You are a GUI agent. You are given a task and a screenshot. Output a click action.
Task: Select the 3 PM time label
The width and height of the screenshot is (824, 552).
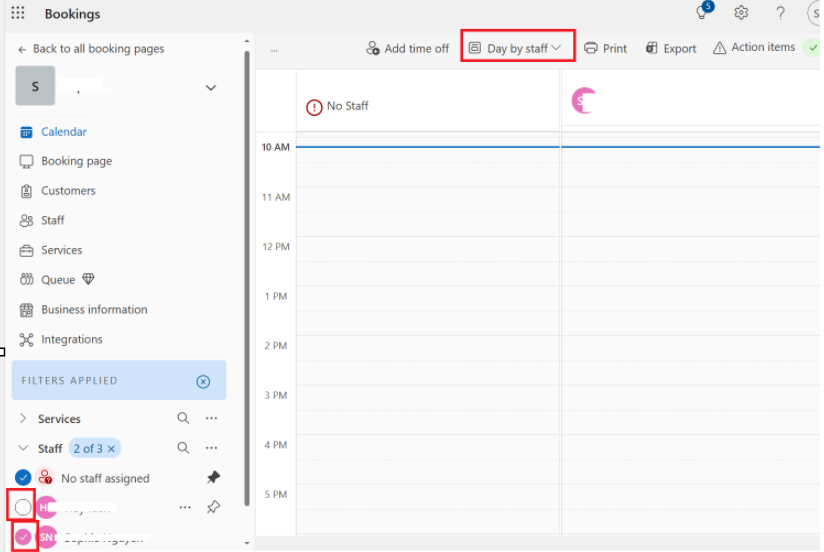[276, 395]
